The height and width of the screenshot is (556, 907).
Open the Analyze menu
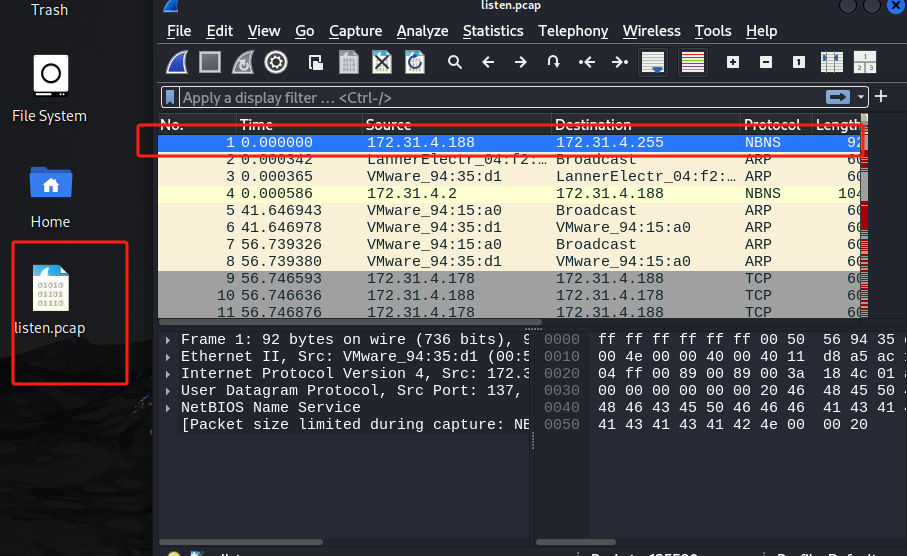(422, 31)
